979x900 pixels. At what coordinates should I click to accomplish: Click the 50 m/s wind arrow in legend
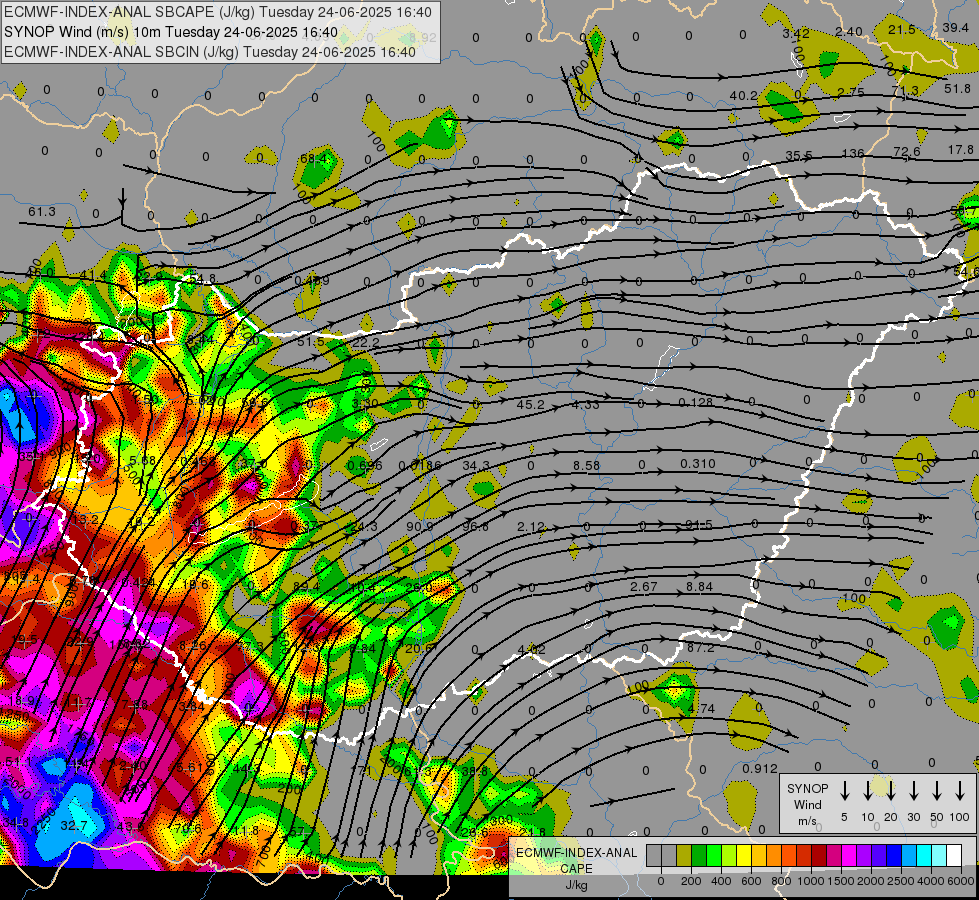point(937,791)
